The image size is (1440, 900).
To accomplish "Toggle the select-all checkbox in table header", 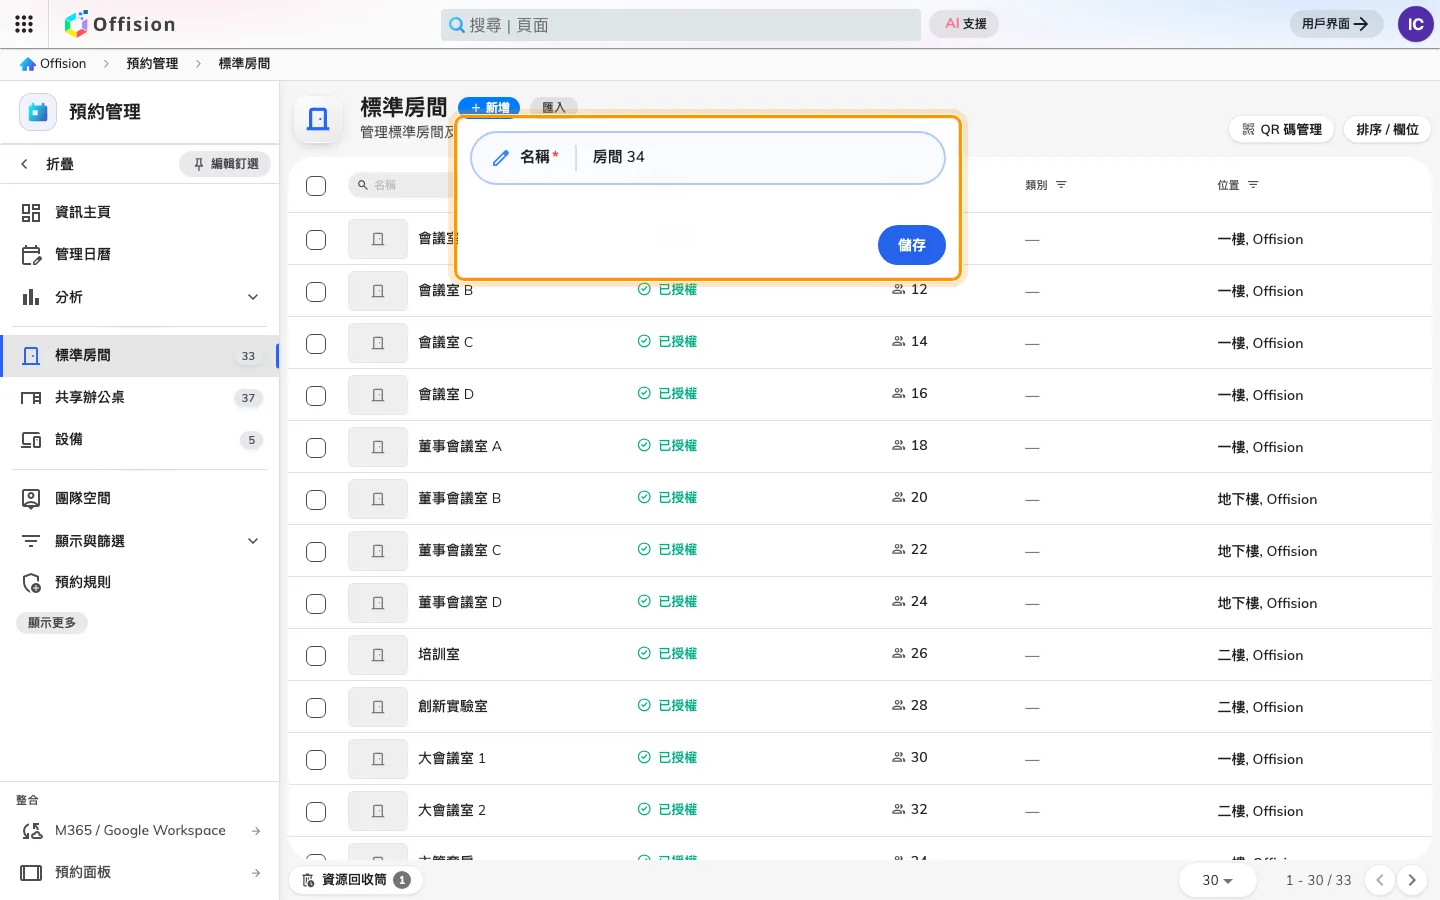I will [316, 186].
